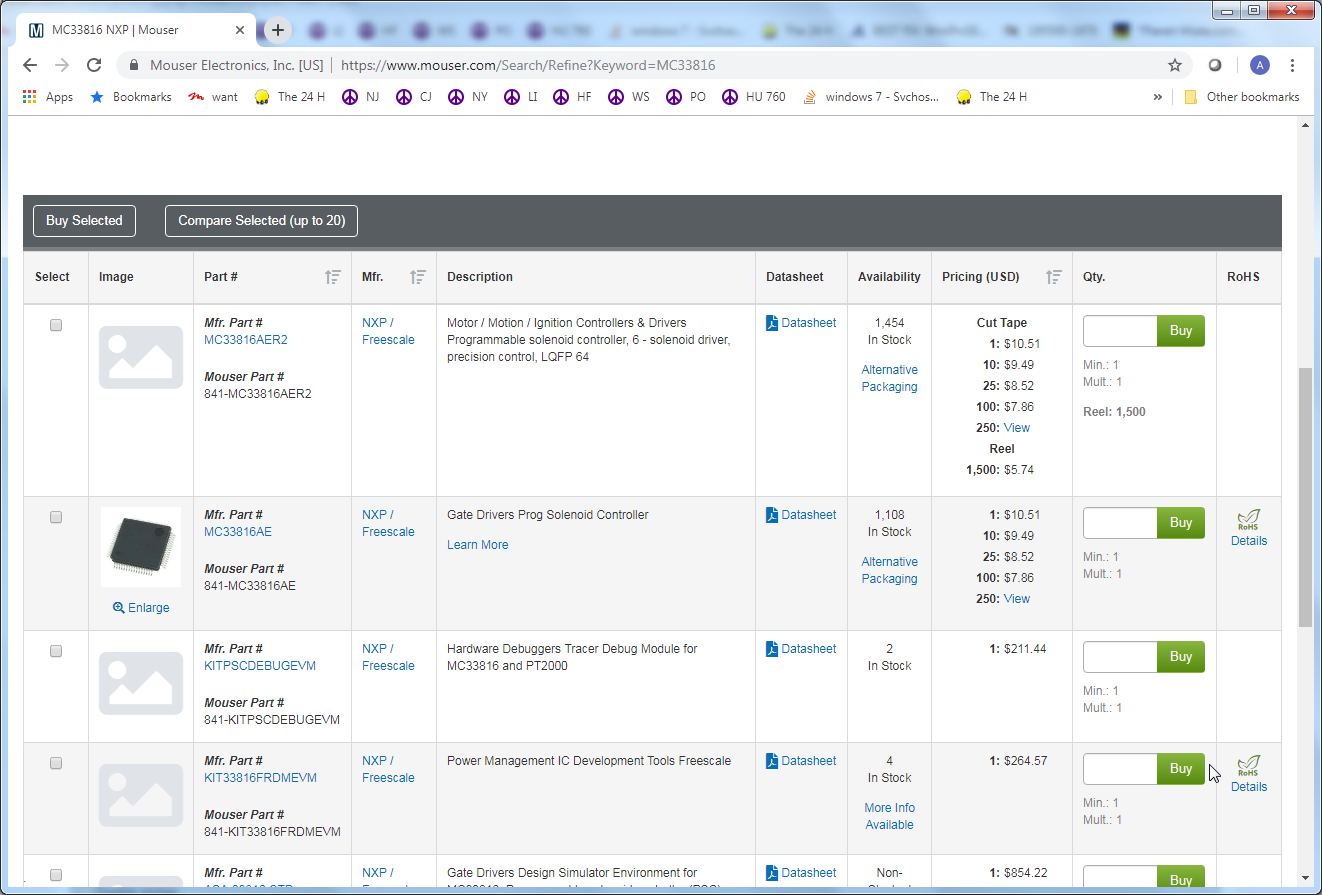Open Alternative Packaging for MC33816AER2
Image resolution: width=1322 pixels, height=895 pixels.
coord(889,378)
